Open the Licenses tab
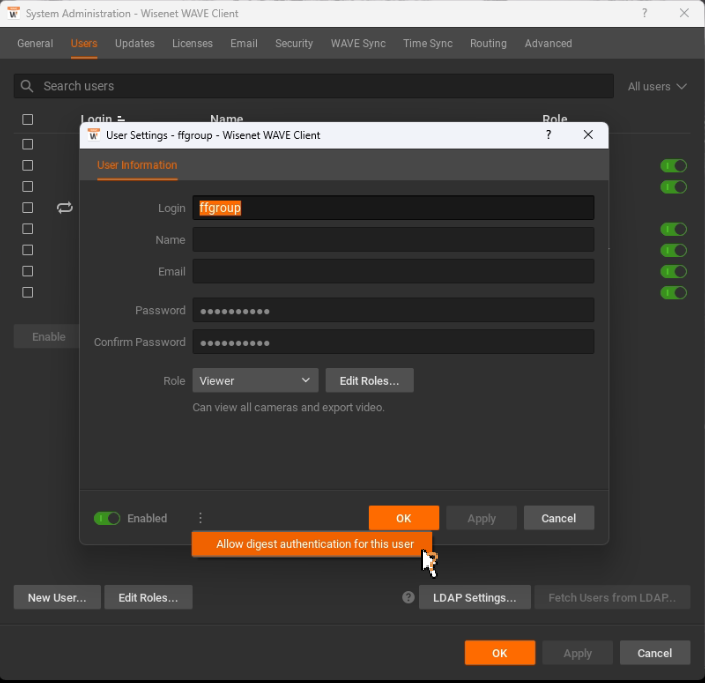 [x=192, y=43]
